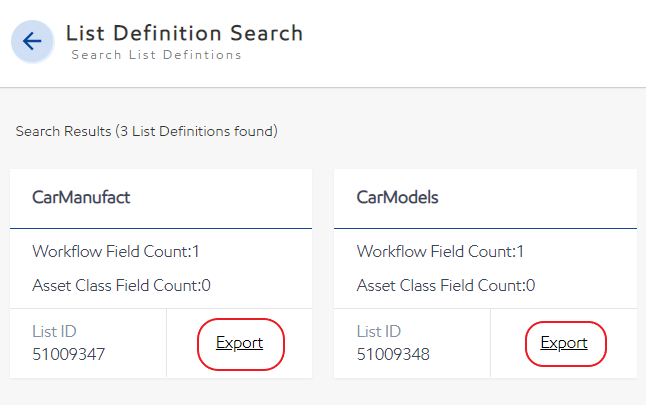
Task: Click the List Definition Search heading
Action: (184, 33)
